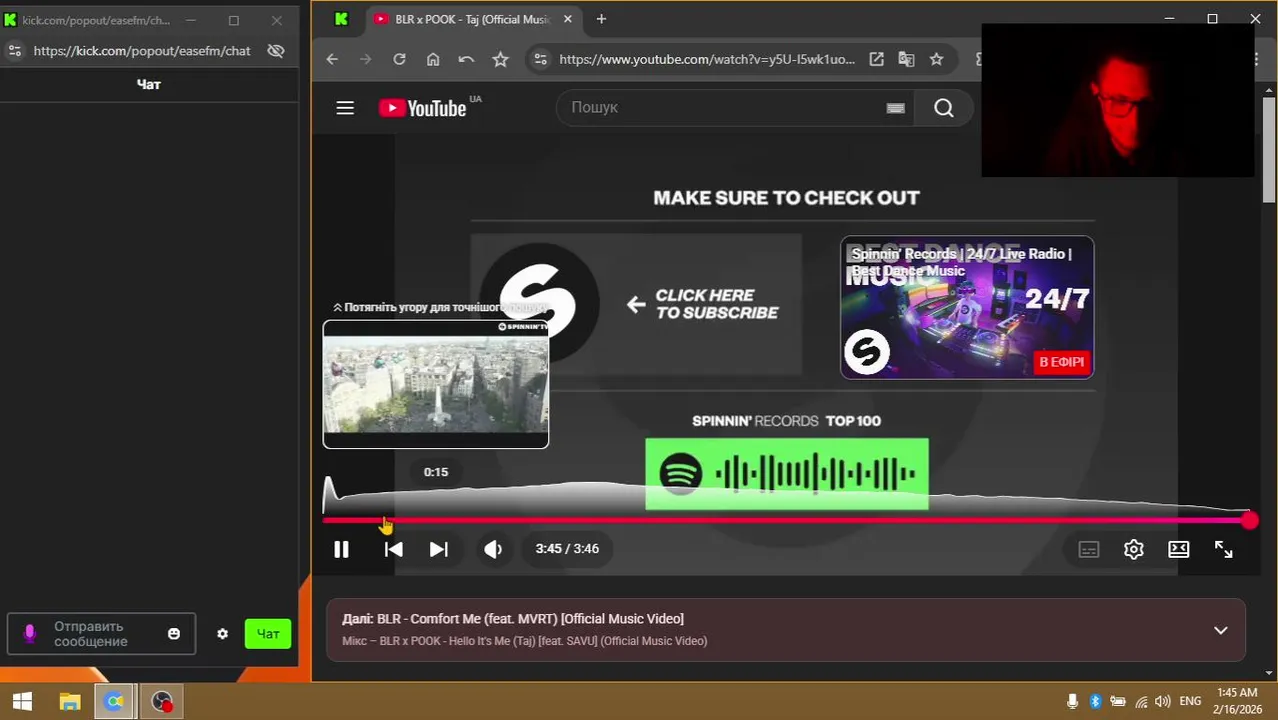The width and height of the screenshot is (1278, 720).
Task: Click the Отправить сообщение chat input
Action: (x=101, y=634)
